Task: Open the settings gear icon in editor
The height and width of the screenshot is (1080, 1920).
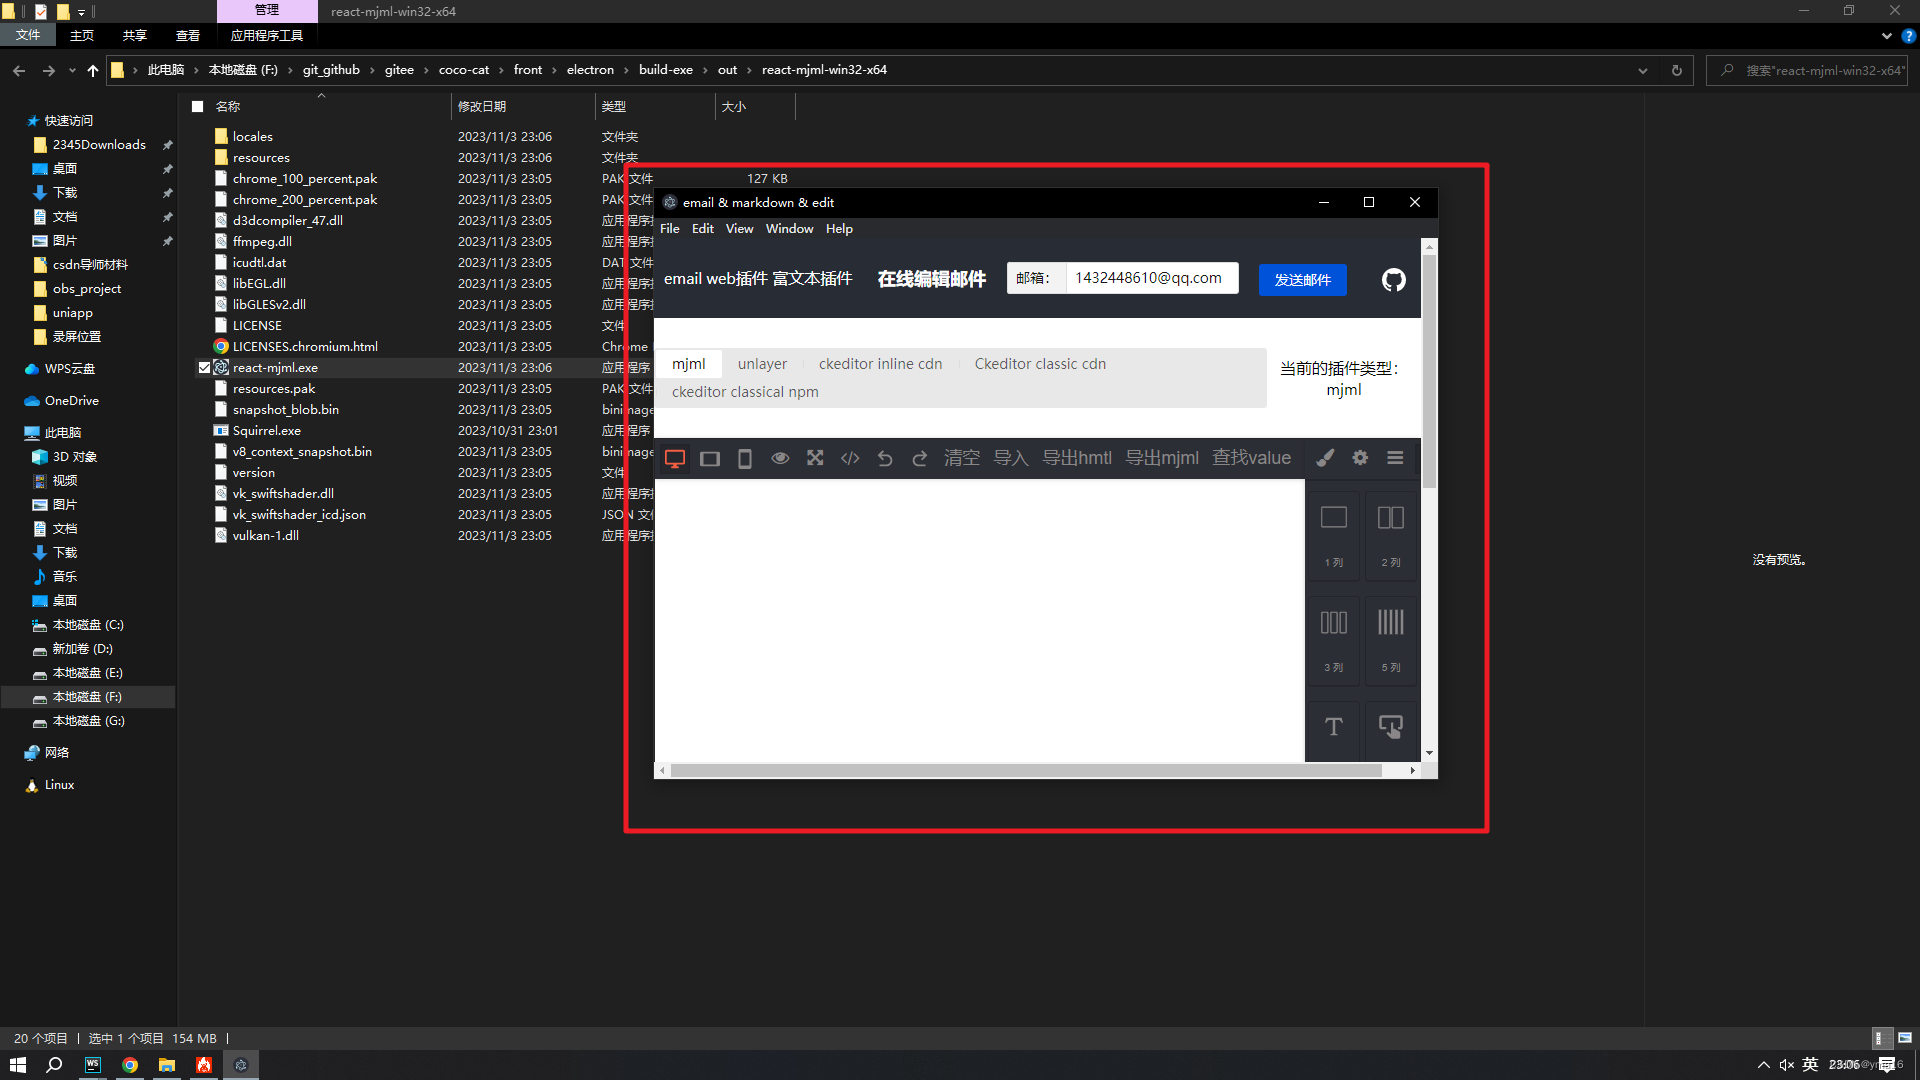Action: [1360, 458]
